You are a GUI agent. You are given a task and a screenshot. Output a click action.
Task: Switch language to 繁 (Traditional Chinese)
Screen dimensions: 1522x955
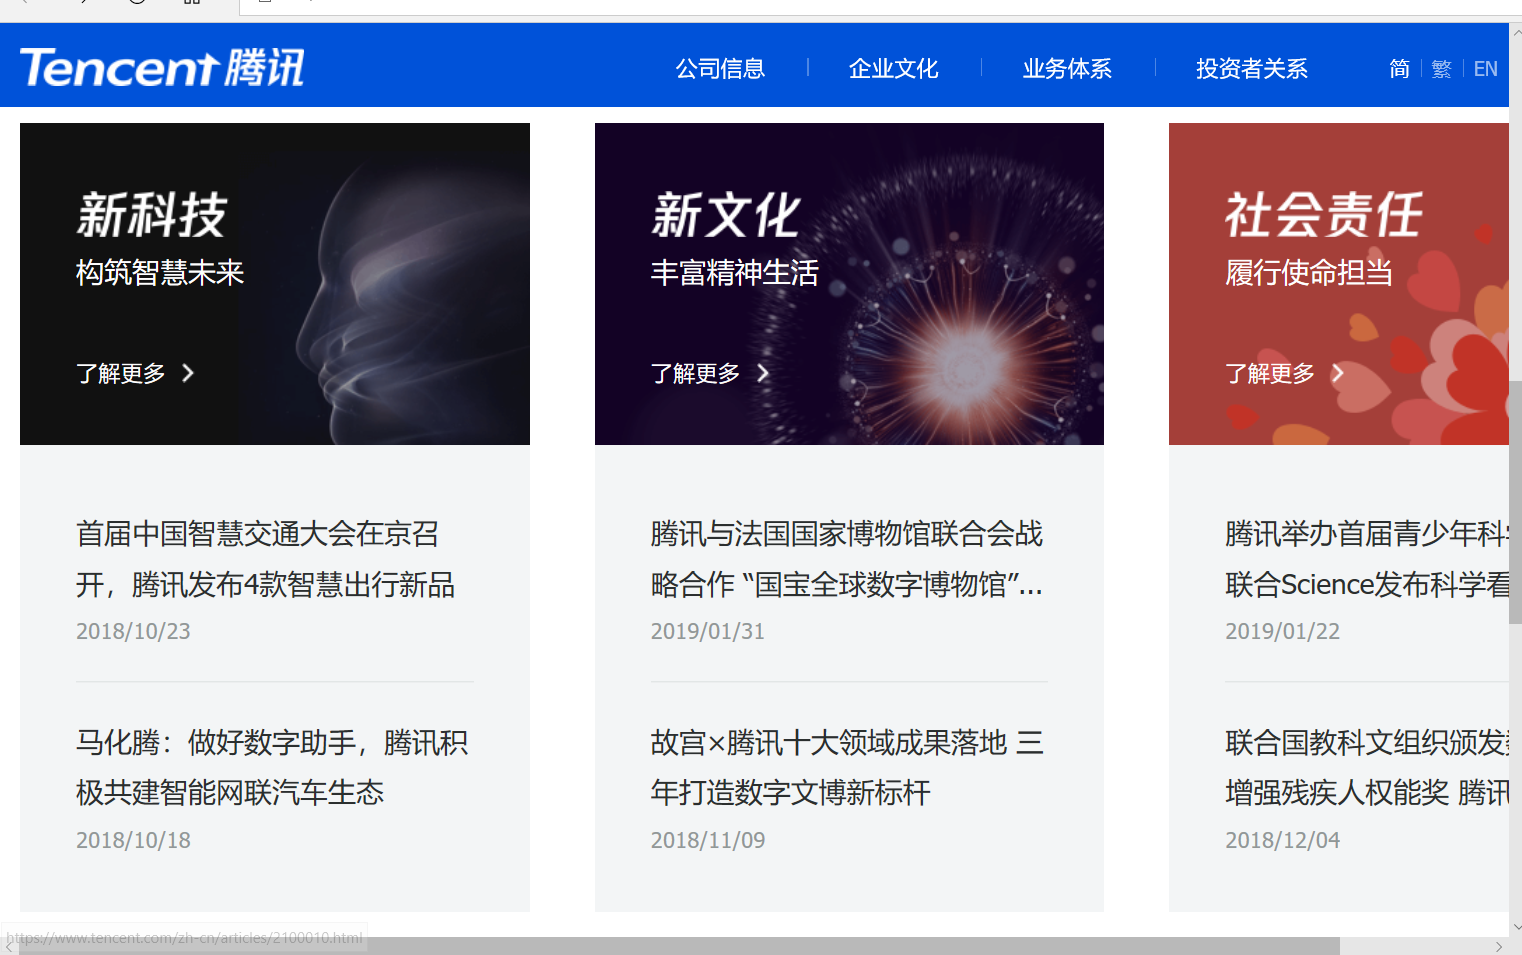(1441, 69)
